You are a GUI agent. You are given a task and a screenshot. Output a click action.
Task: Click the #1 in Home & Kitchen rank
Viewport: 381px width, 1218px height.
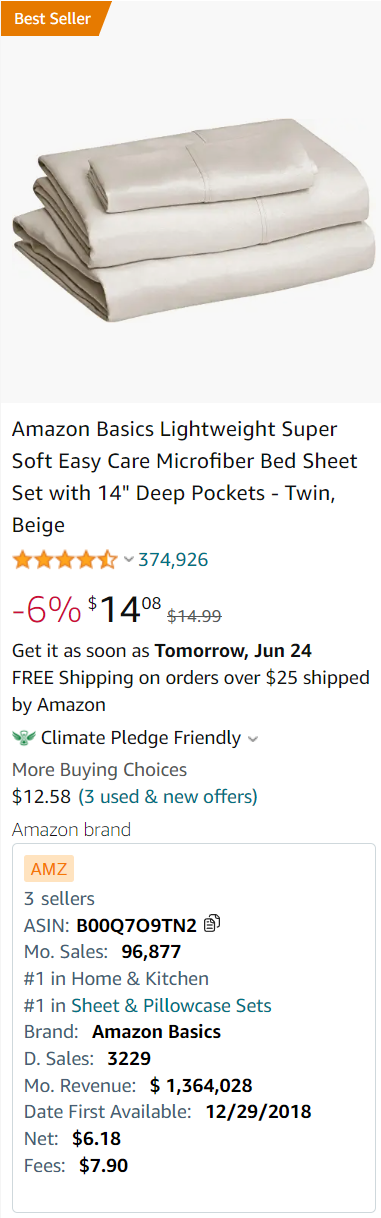116,979
